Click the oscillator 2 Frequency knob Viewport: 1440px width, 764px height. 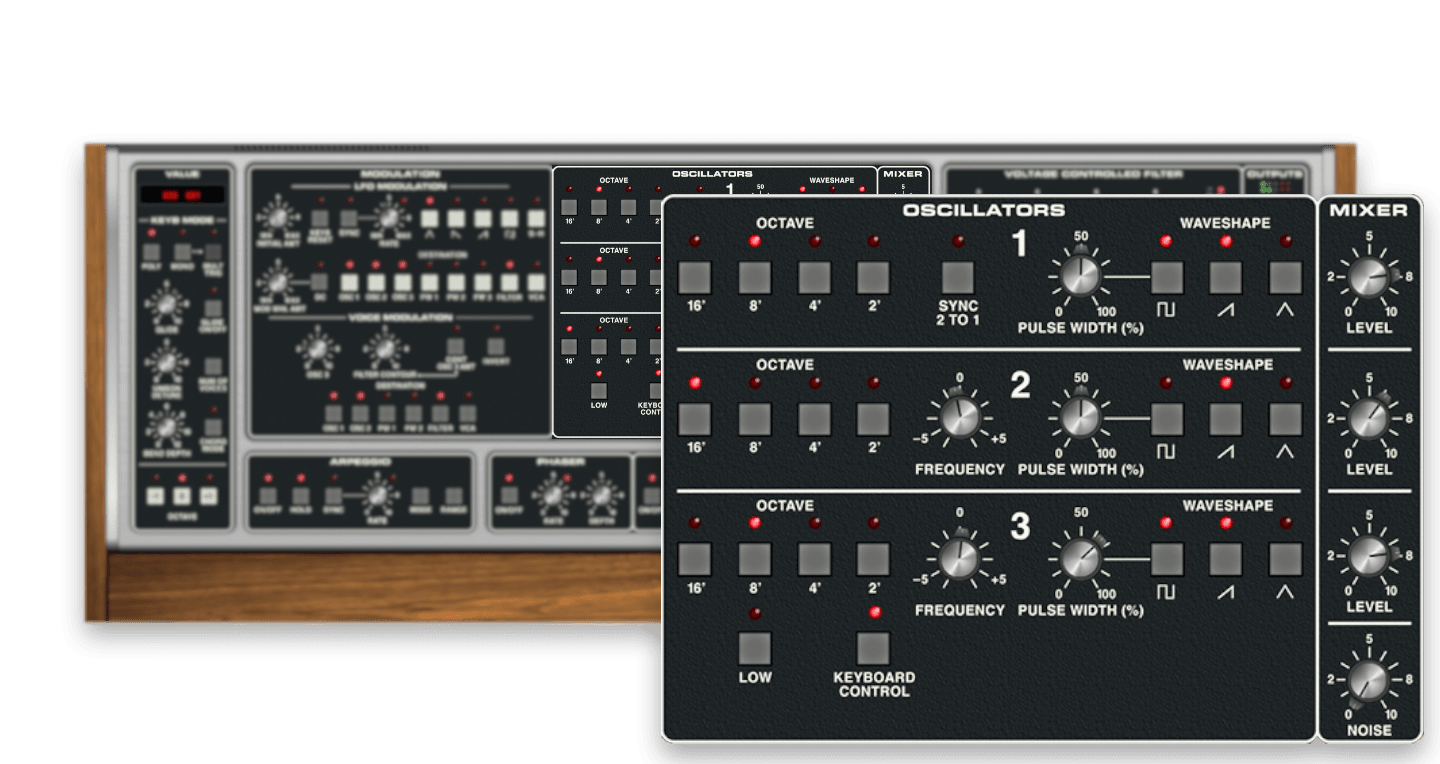point(959,418)
